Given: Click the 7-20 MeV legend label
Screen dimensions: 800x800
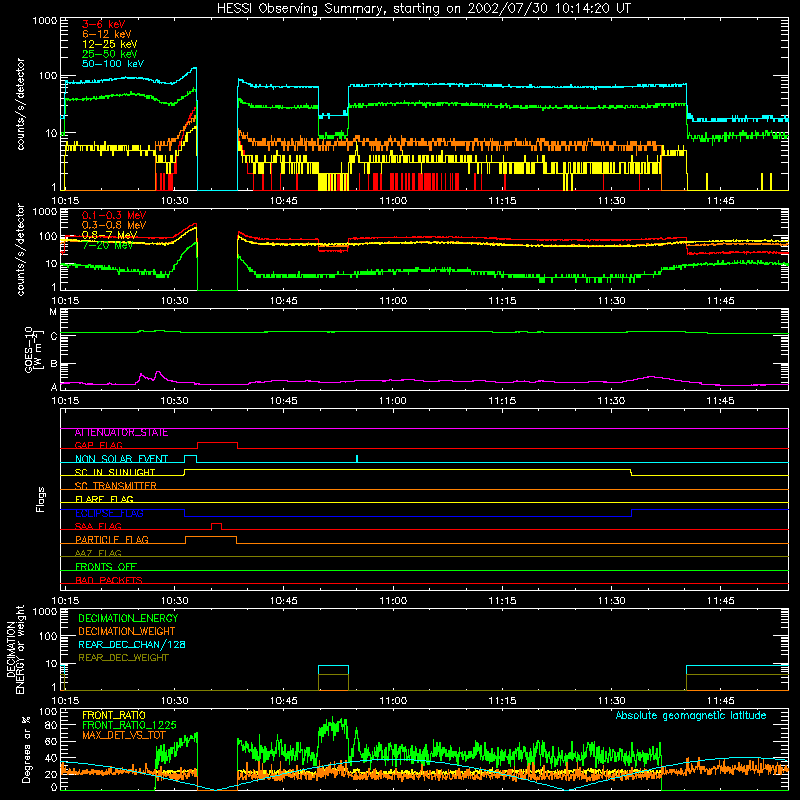Looking at the screenshot, I should [108, 245].
